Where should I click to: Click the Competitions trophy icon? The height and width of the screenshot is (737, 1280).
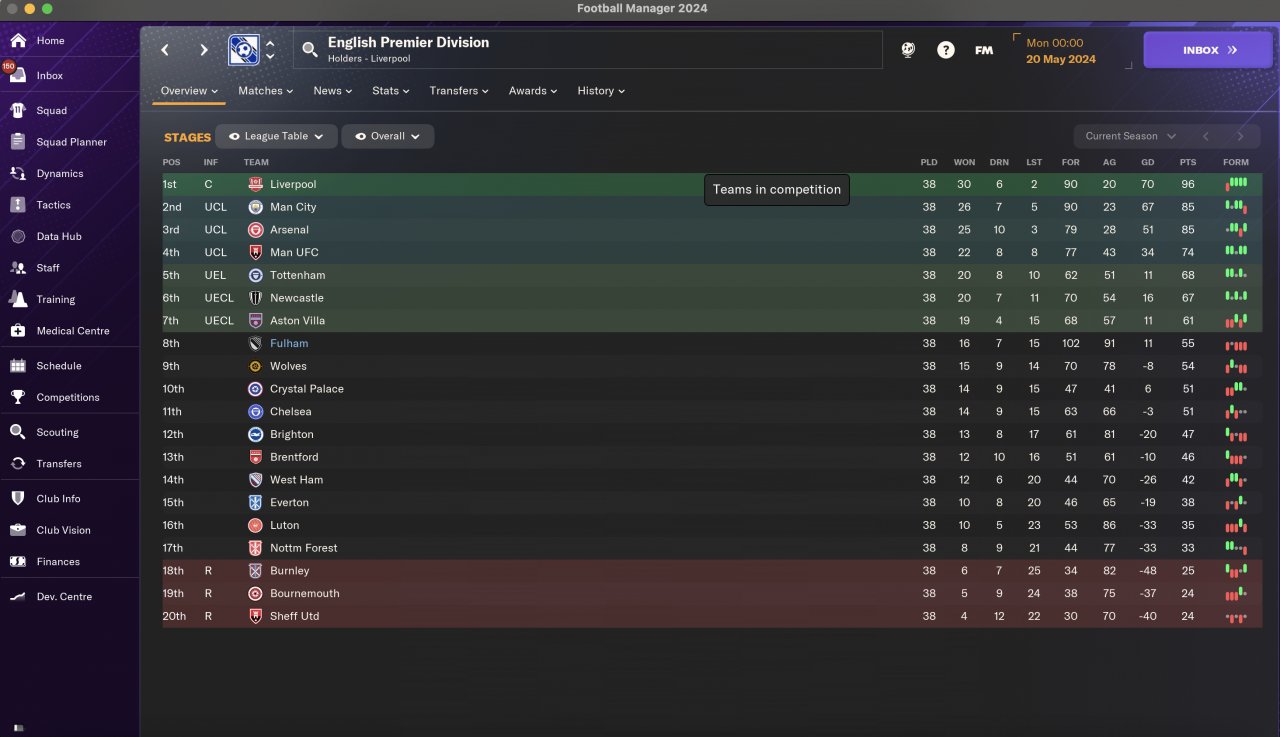click(18, 397)
